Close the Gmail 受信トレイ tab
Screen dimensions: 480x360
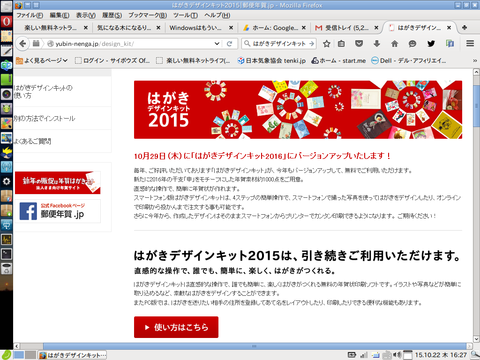point(376,28)
